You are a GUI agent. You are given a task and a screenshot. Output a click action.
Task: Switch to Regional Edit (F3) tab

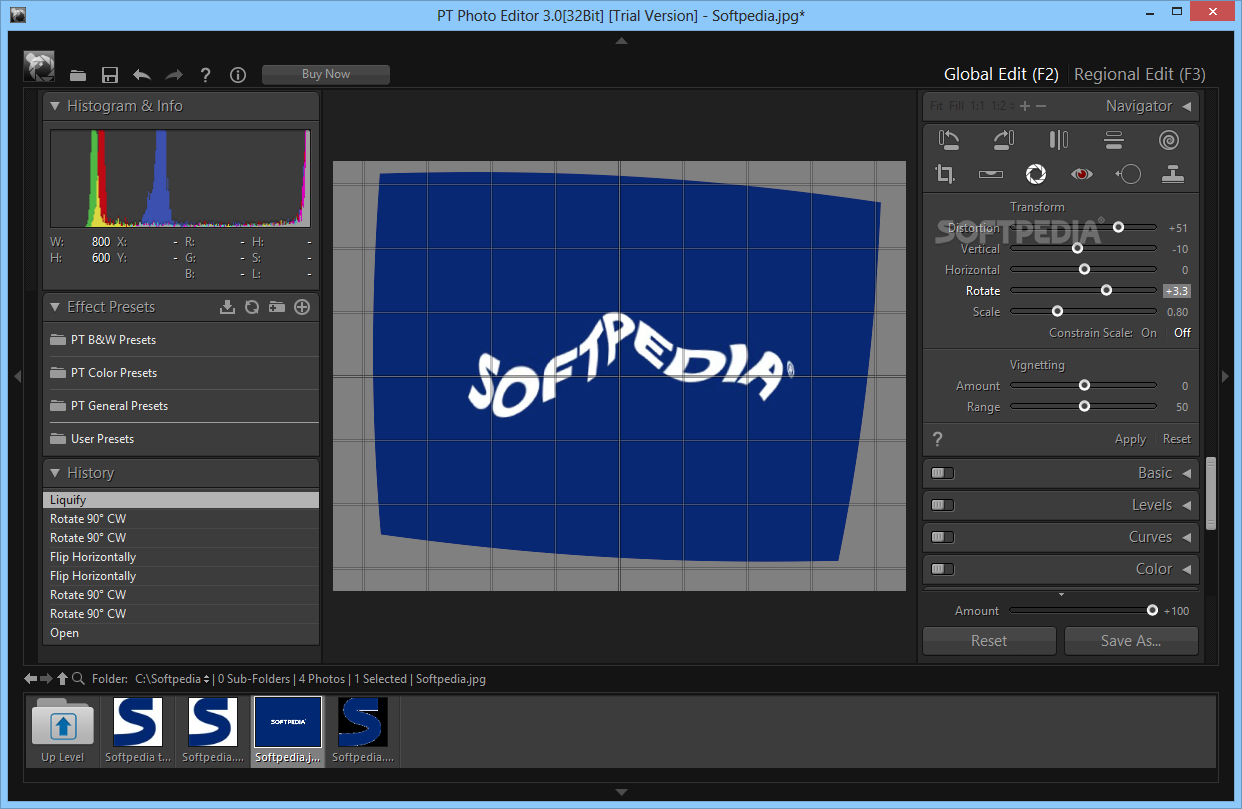(x=1140, y=74)
